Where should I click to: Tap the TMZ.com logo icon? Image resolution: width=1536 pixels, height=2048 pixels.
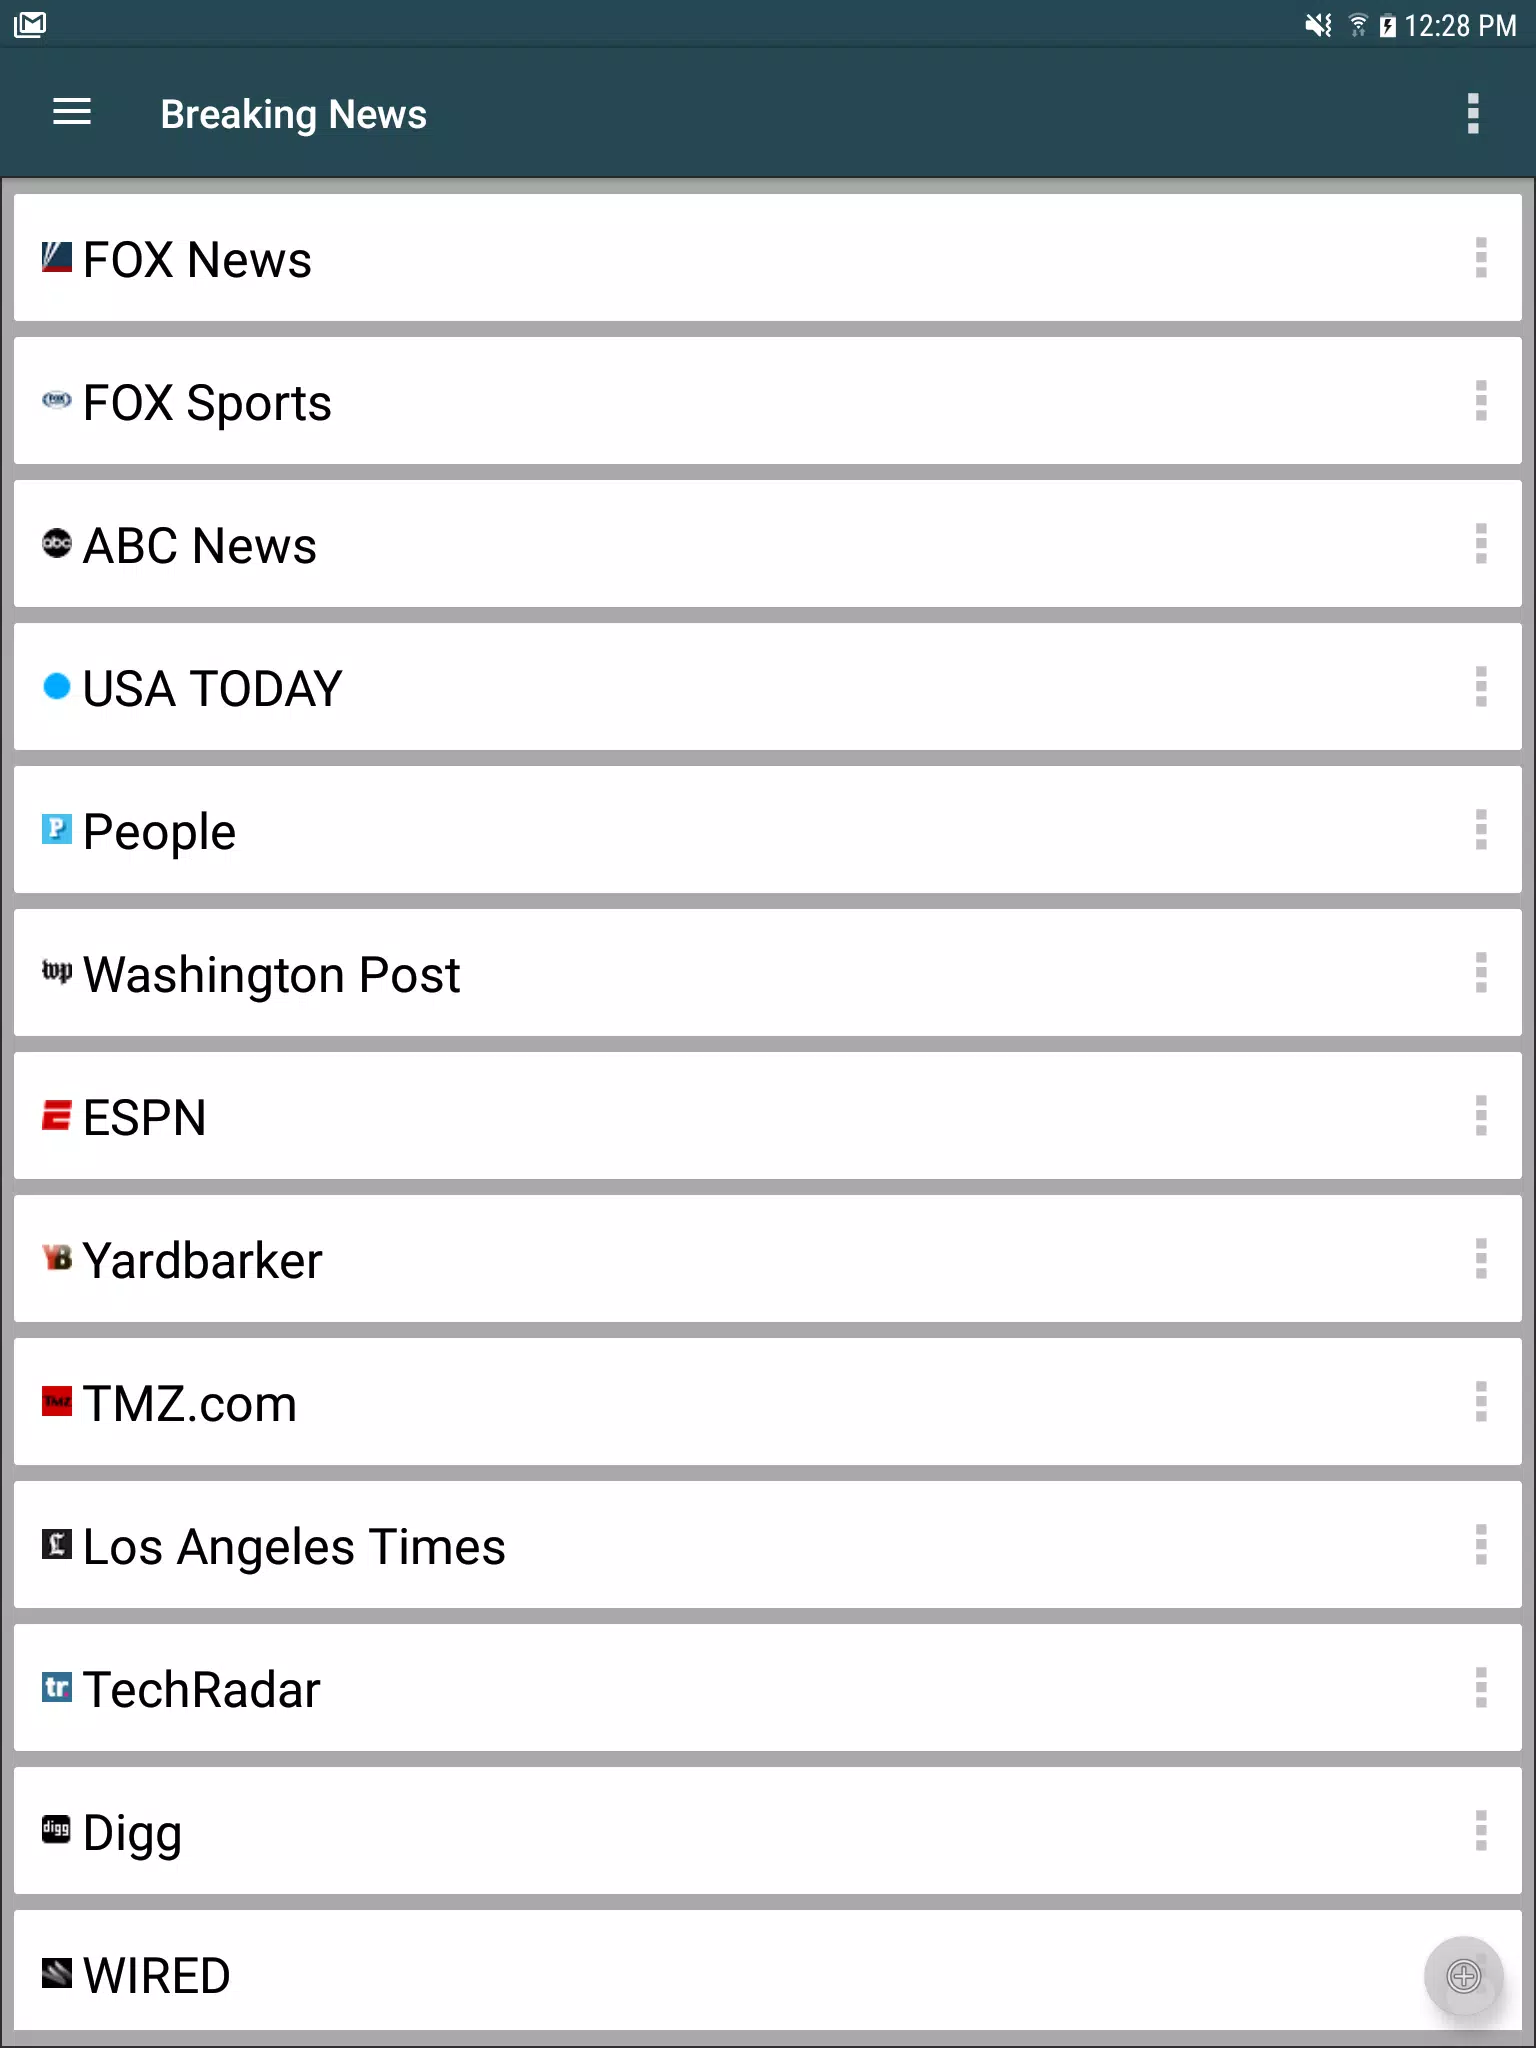[x=57, y=1402]
